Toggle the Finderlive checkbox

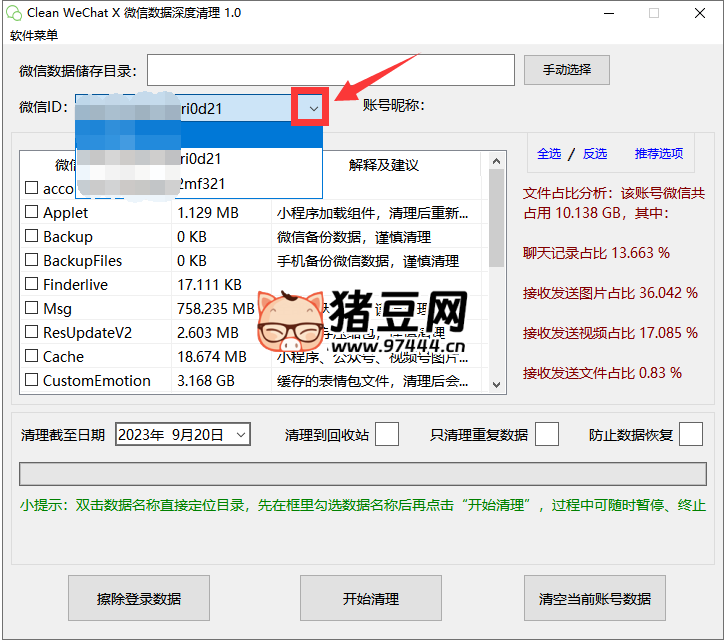[31, 284]
